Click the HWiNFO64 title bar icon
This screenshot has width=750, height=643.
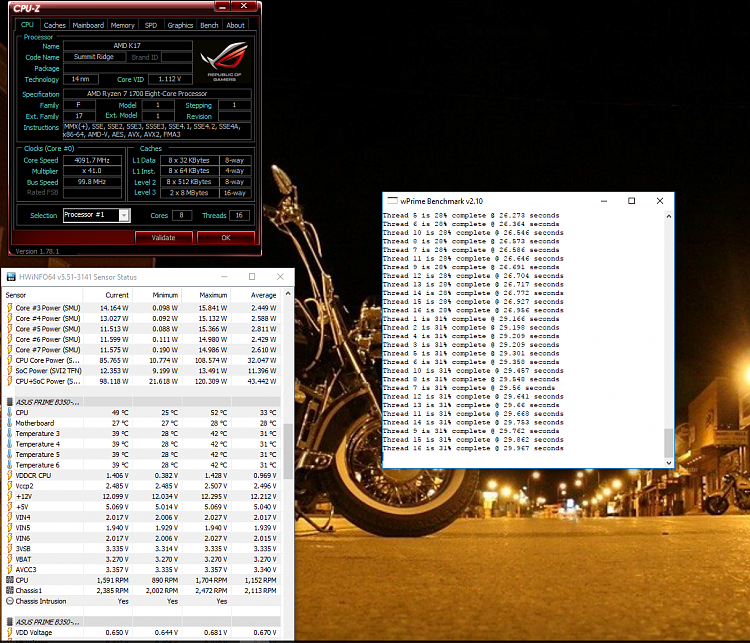(x=12, y=277)
